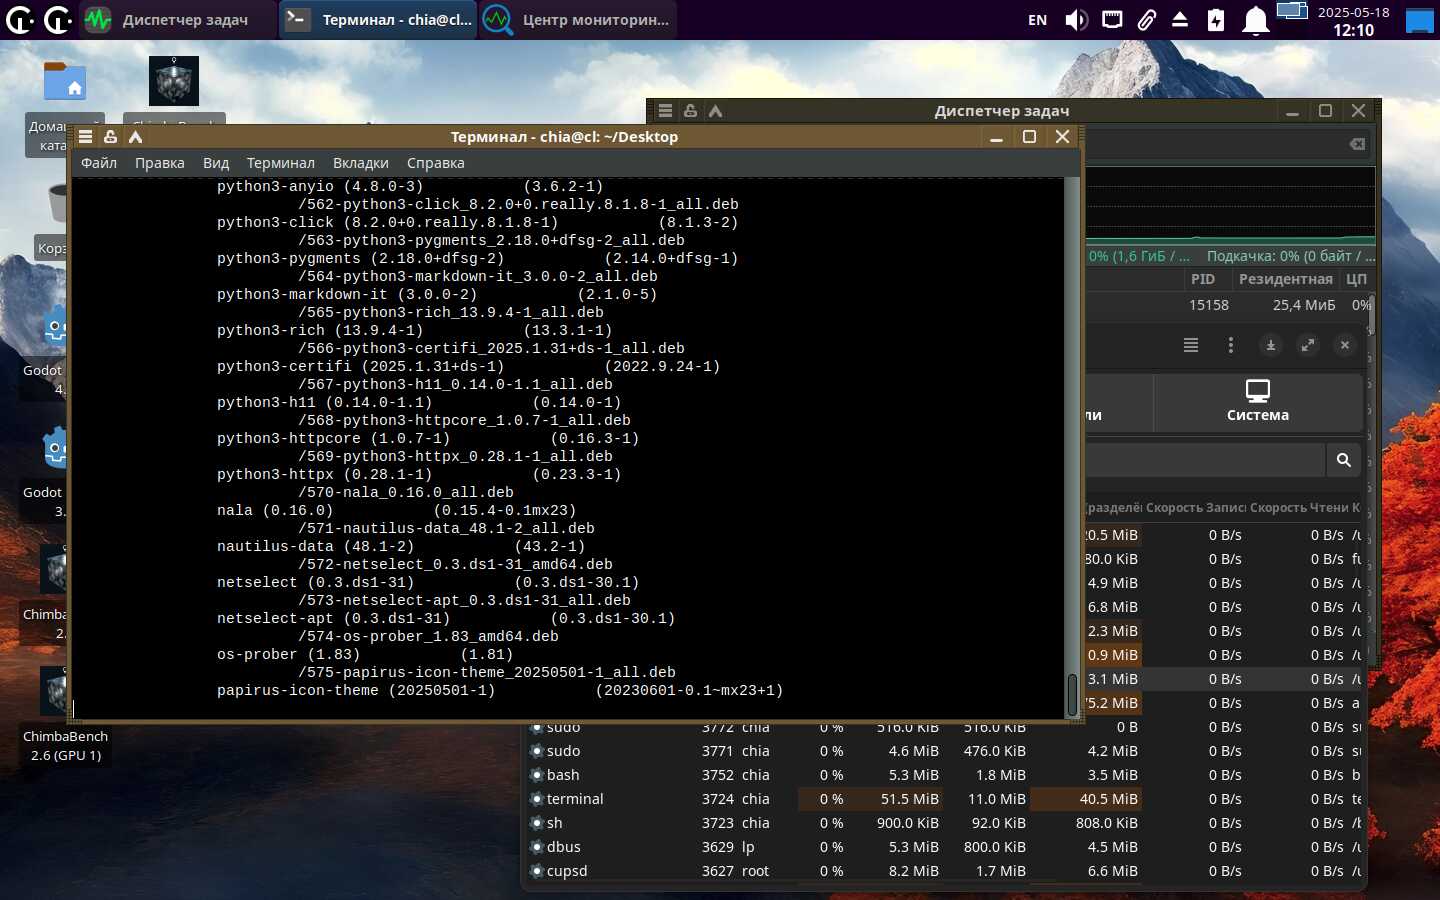Sort by Скорость Записи column header

click(1195, 508)
